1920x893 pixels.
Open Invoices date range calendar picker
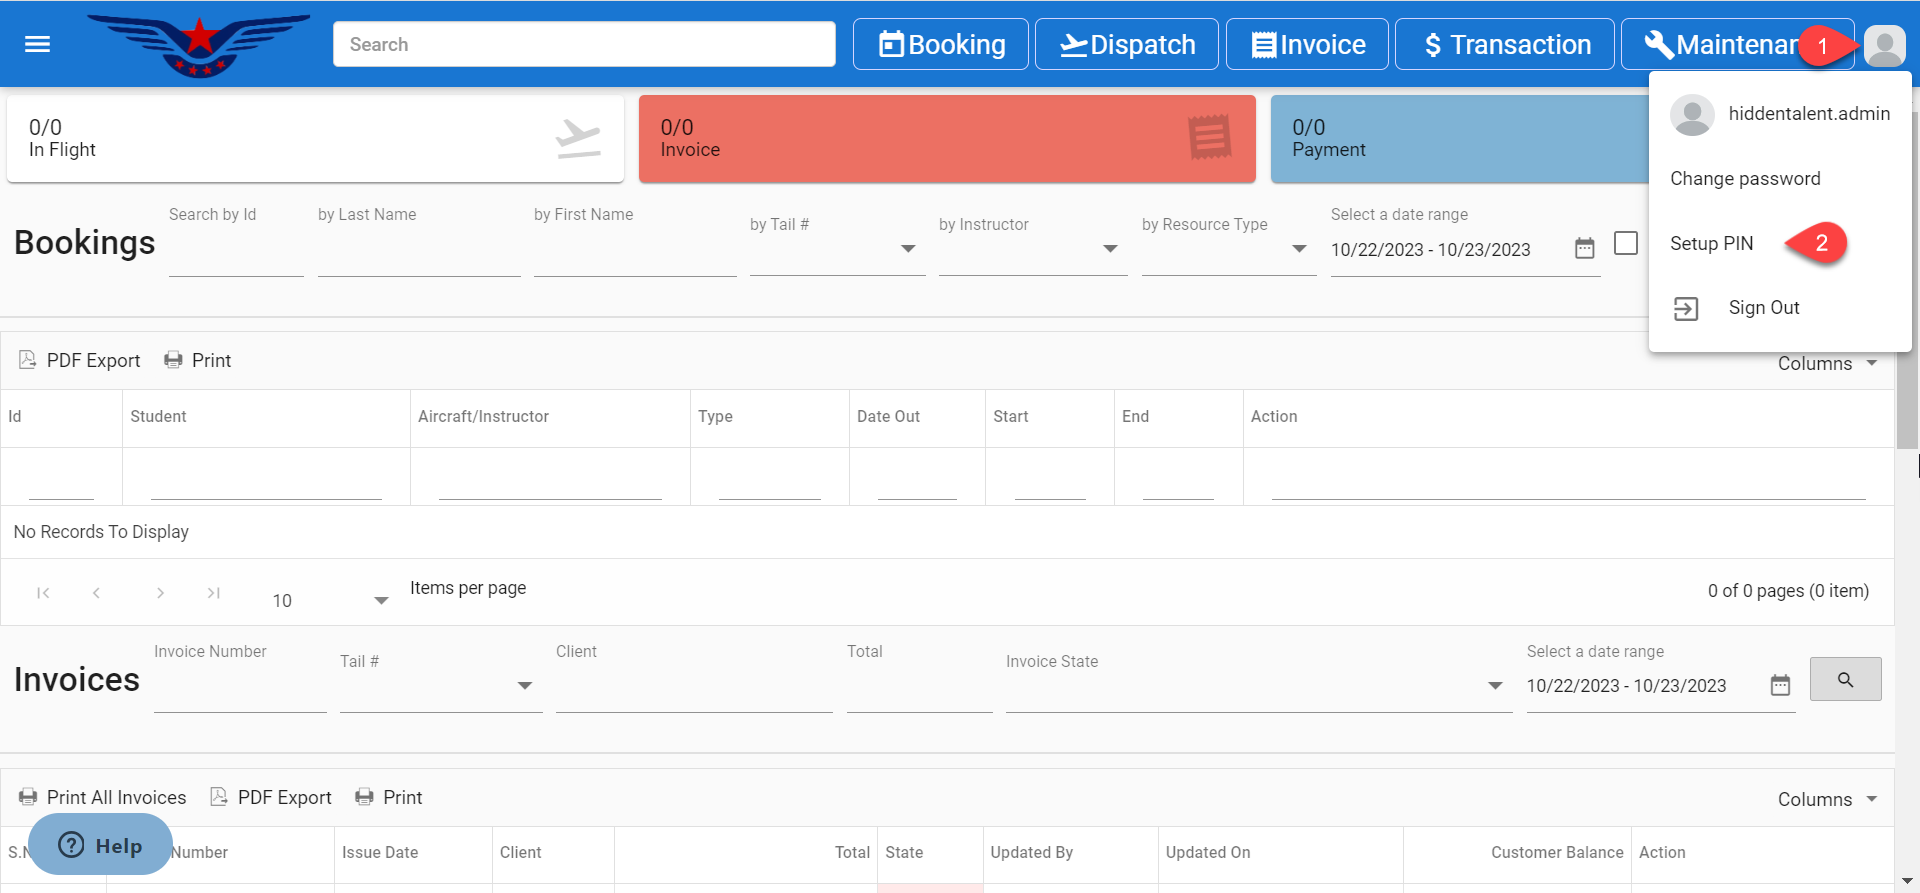coord(1780,685)
